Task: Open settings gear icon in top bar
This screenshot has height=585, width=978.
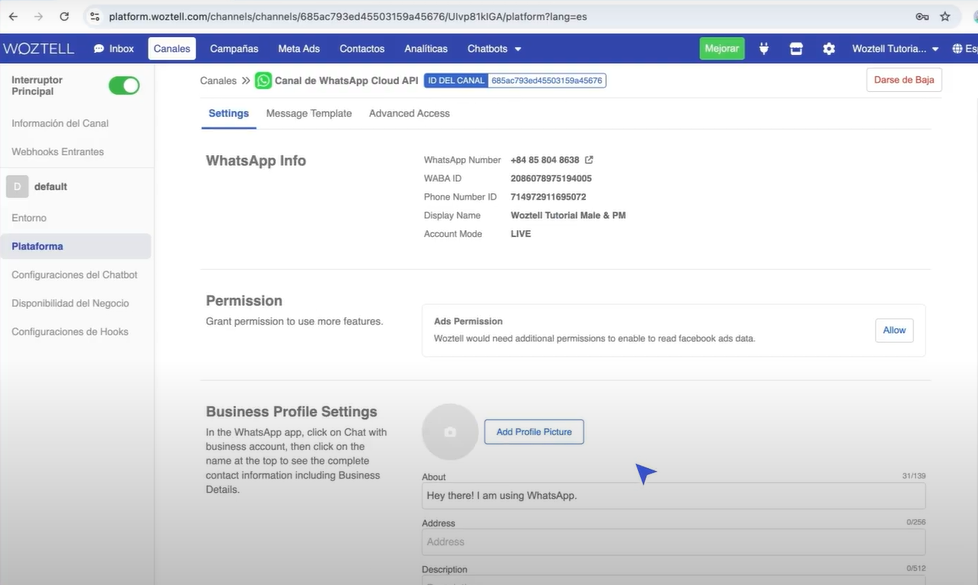Action: click(828, 49)
